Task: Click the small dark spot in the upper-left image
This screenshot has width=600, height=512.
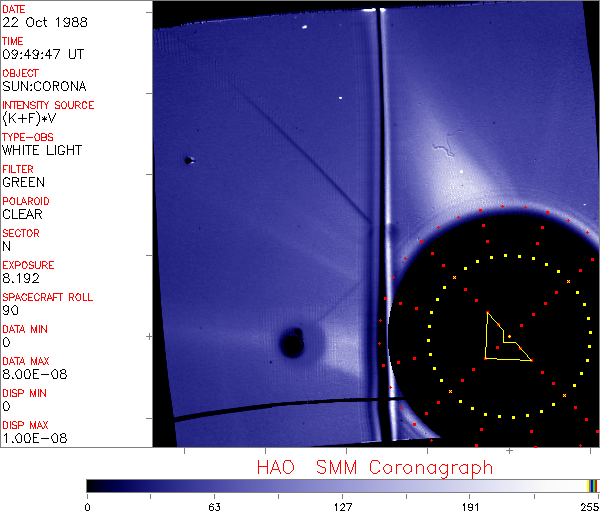Action: [188, 160]
